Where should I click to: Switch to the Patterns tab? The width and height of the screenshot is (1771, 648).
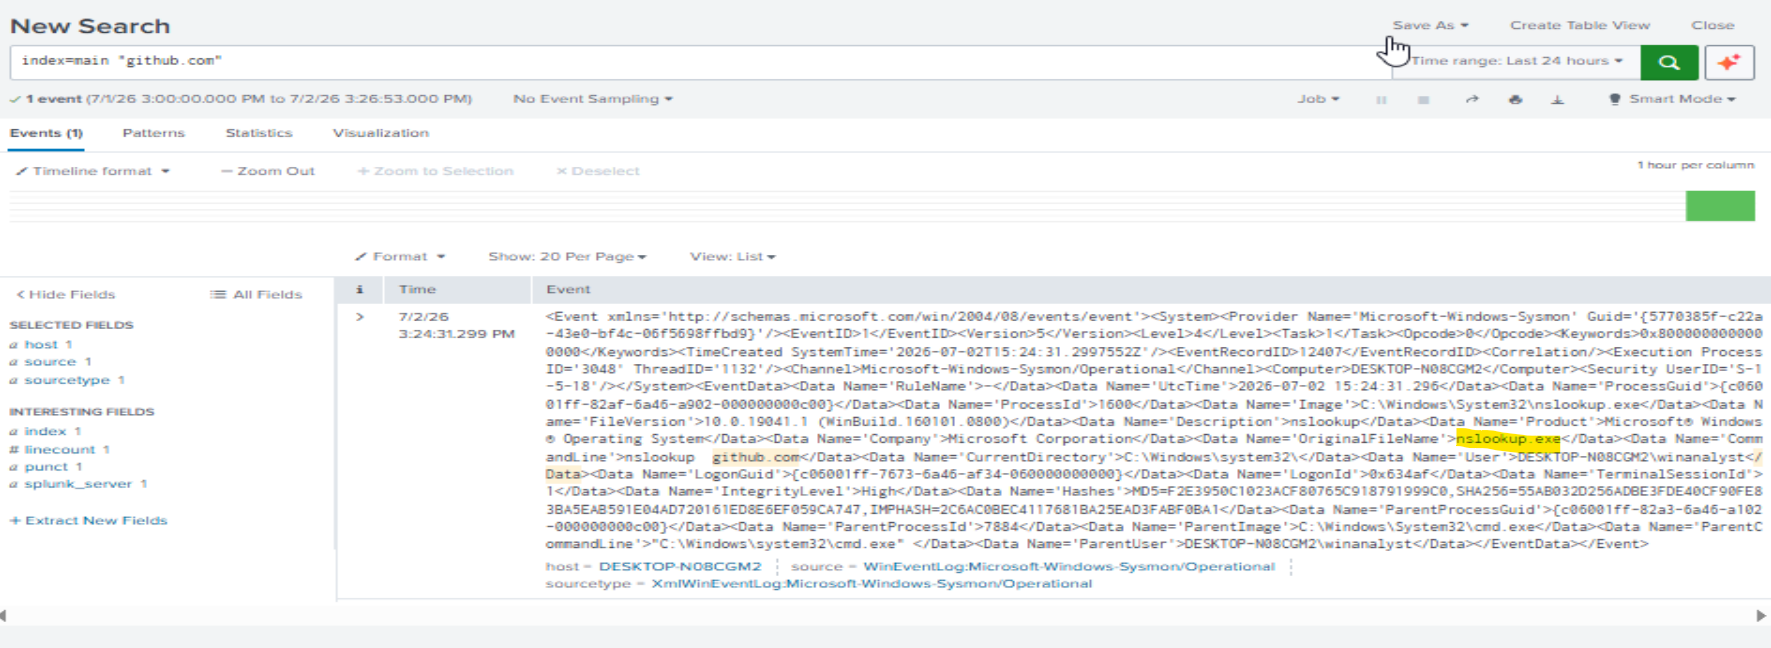[x=153, y=133]
